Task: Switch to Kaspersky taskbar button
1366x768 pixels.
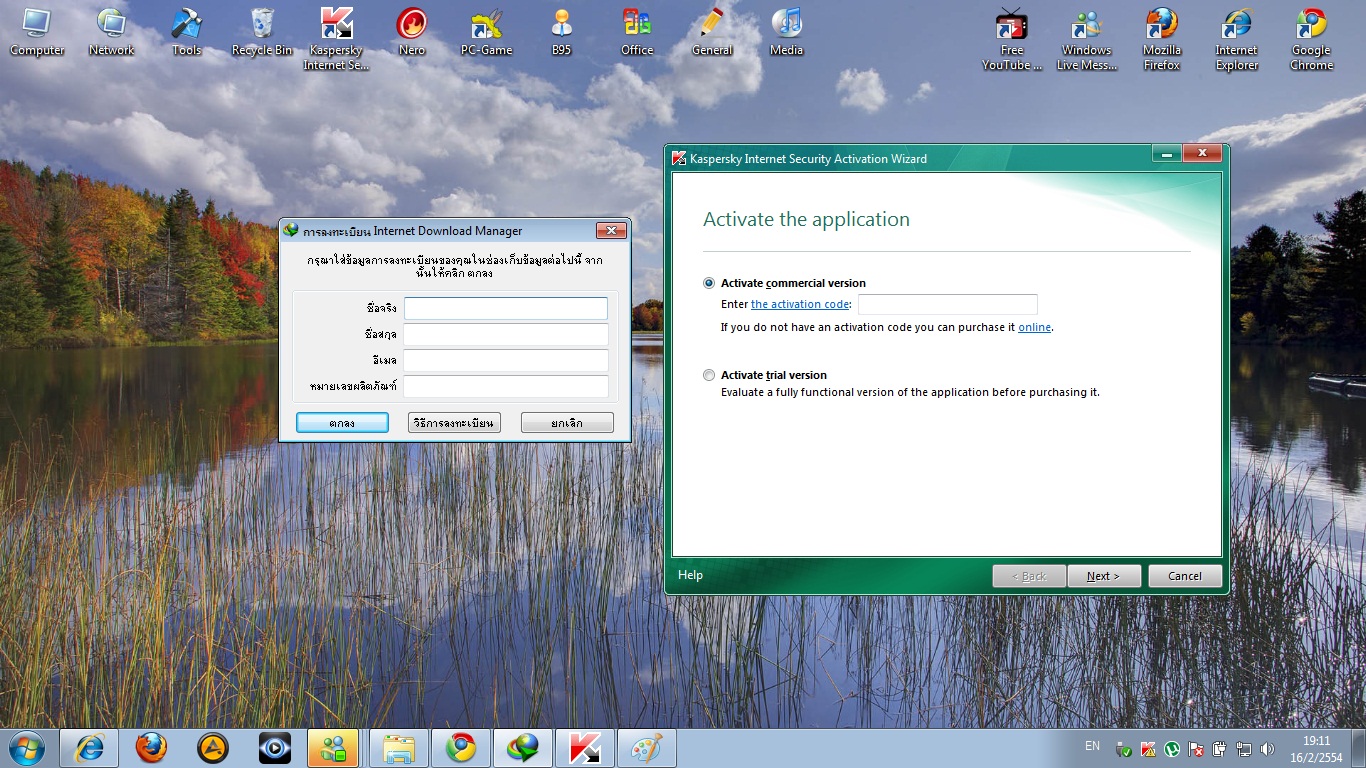Action: 585,748
